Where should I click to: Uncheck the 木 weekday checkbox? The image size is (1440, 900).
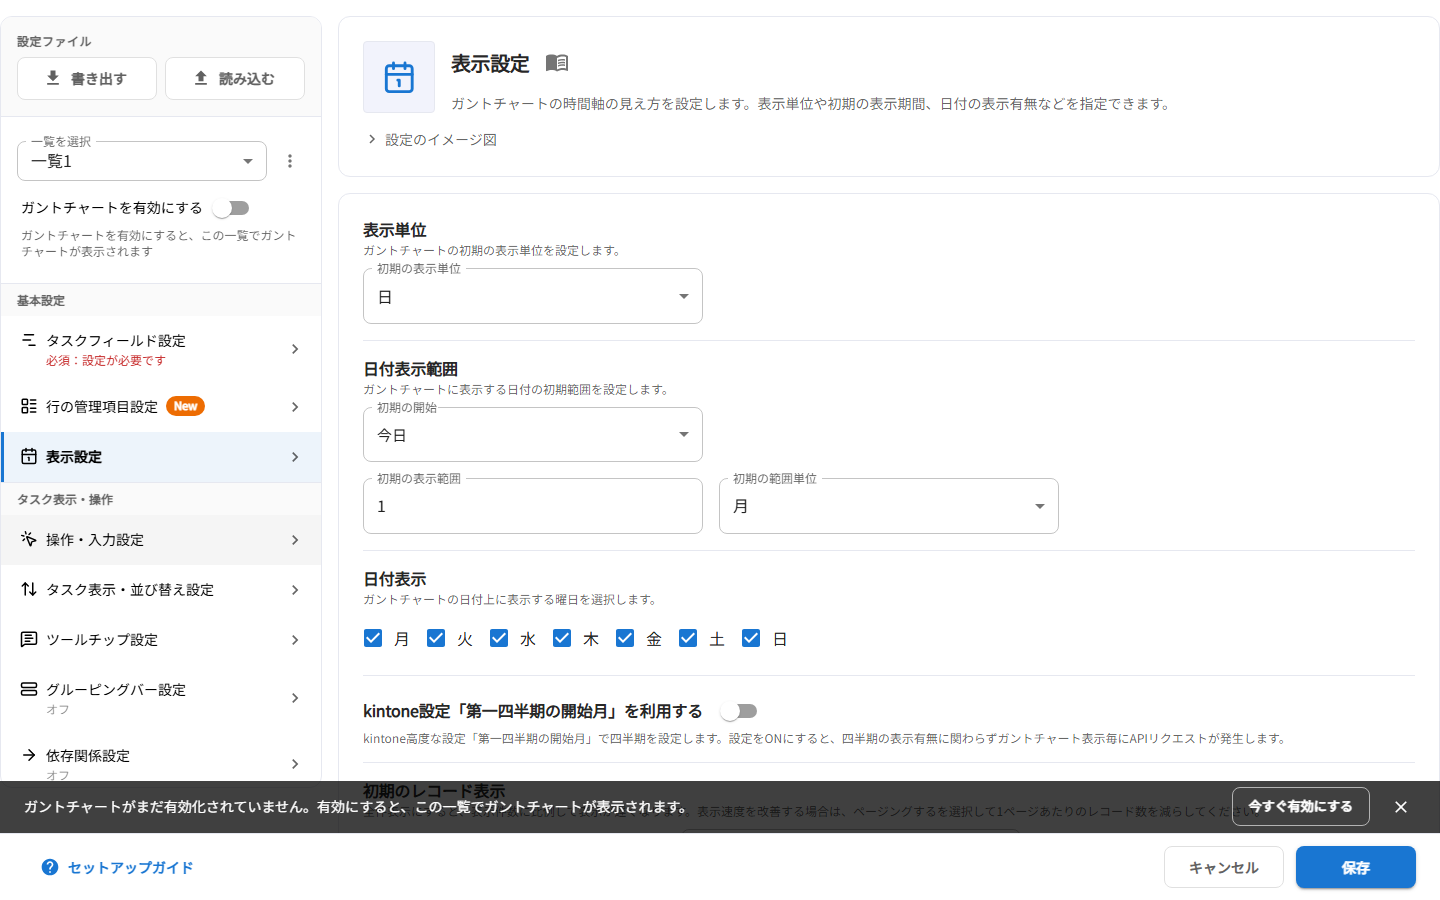point(562,638)
